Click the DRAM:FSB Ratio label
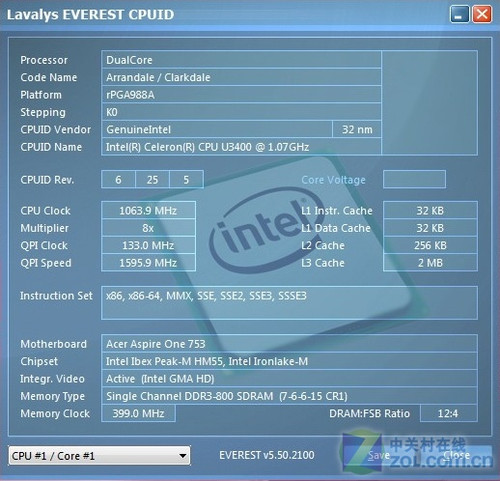This screenshot has width=500, height=481. point(369,413)
